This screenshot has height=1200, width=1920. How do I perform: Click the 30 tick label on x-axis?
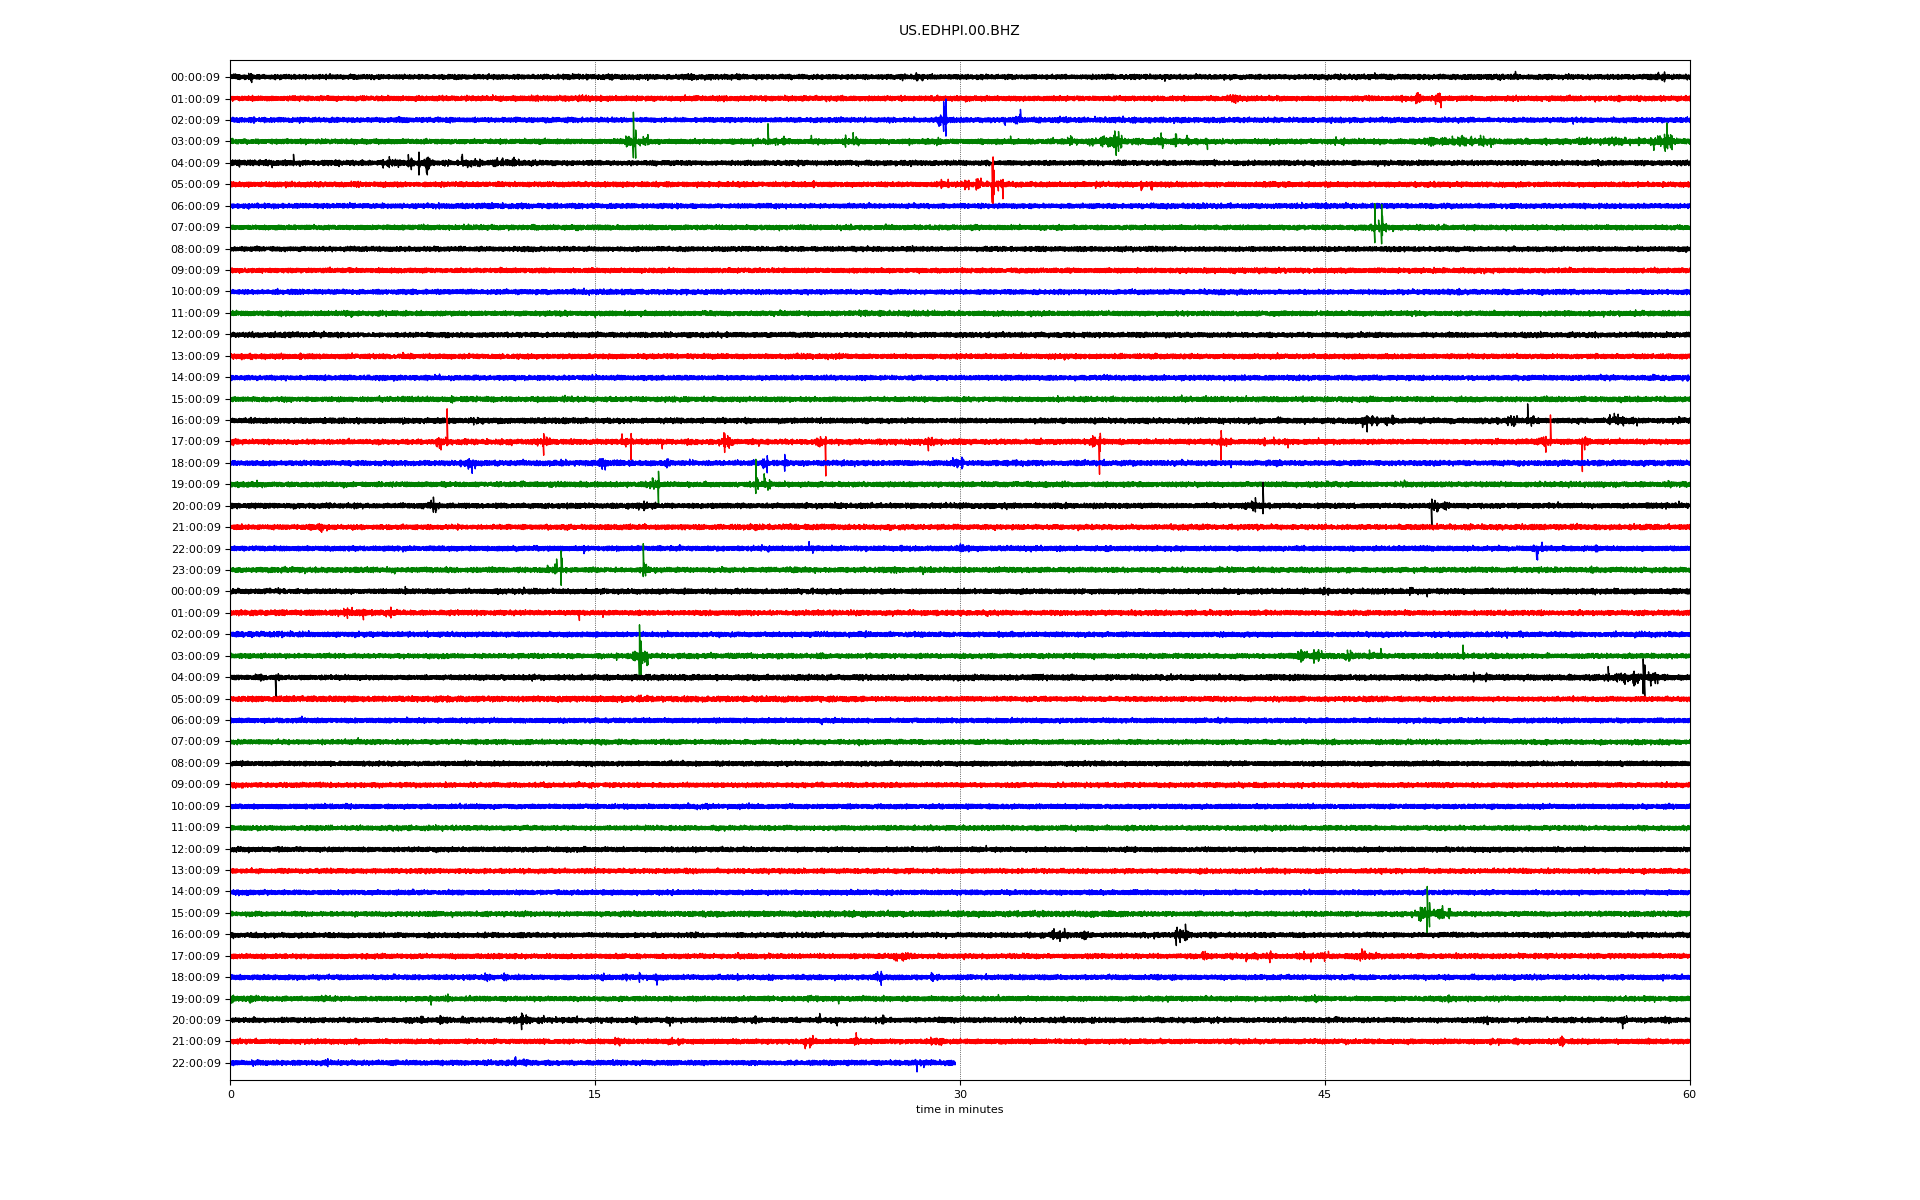(x=960, y=1094)
